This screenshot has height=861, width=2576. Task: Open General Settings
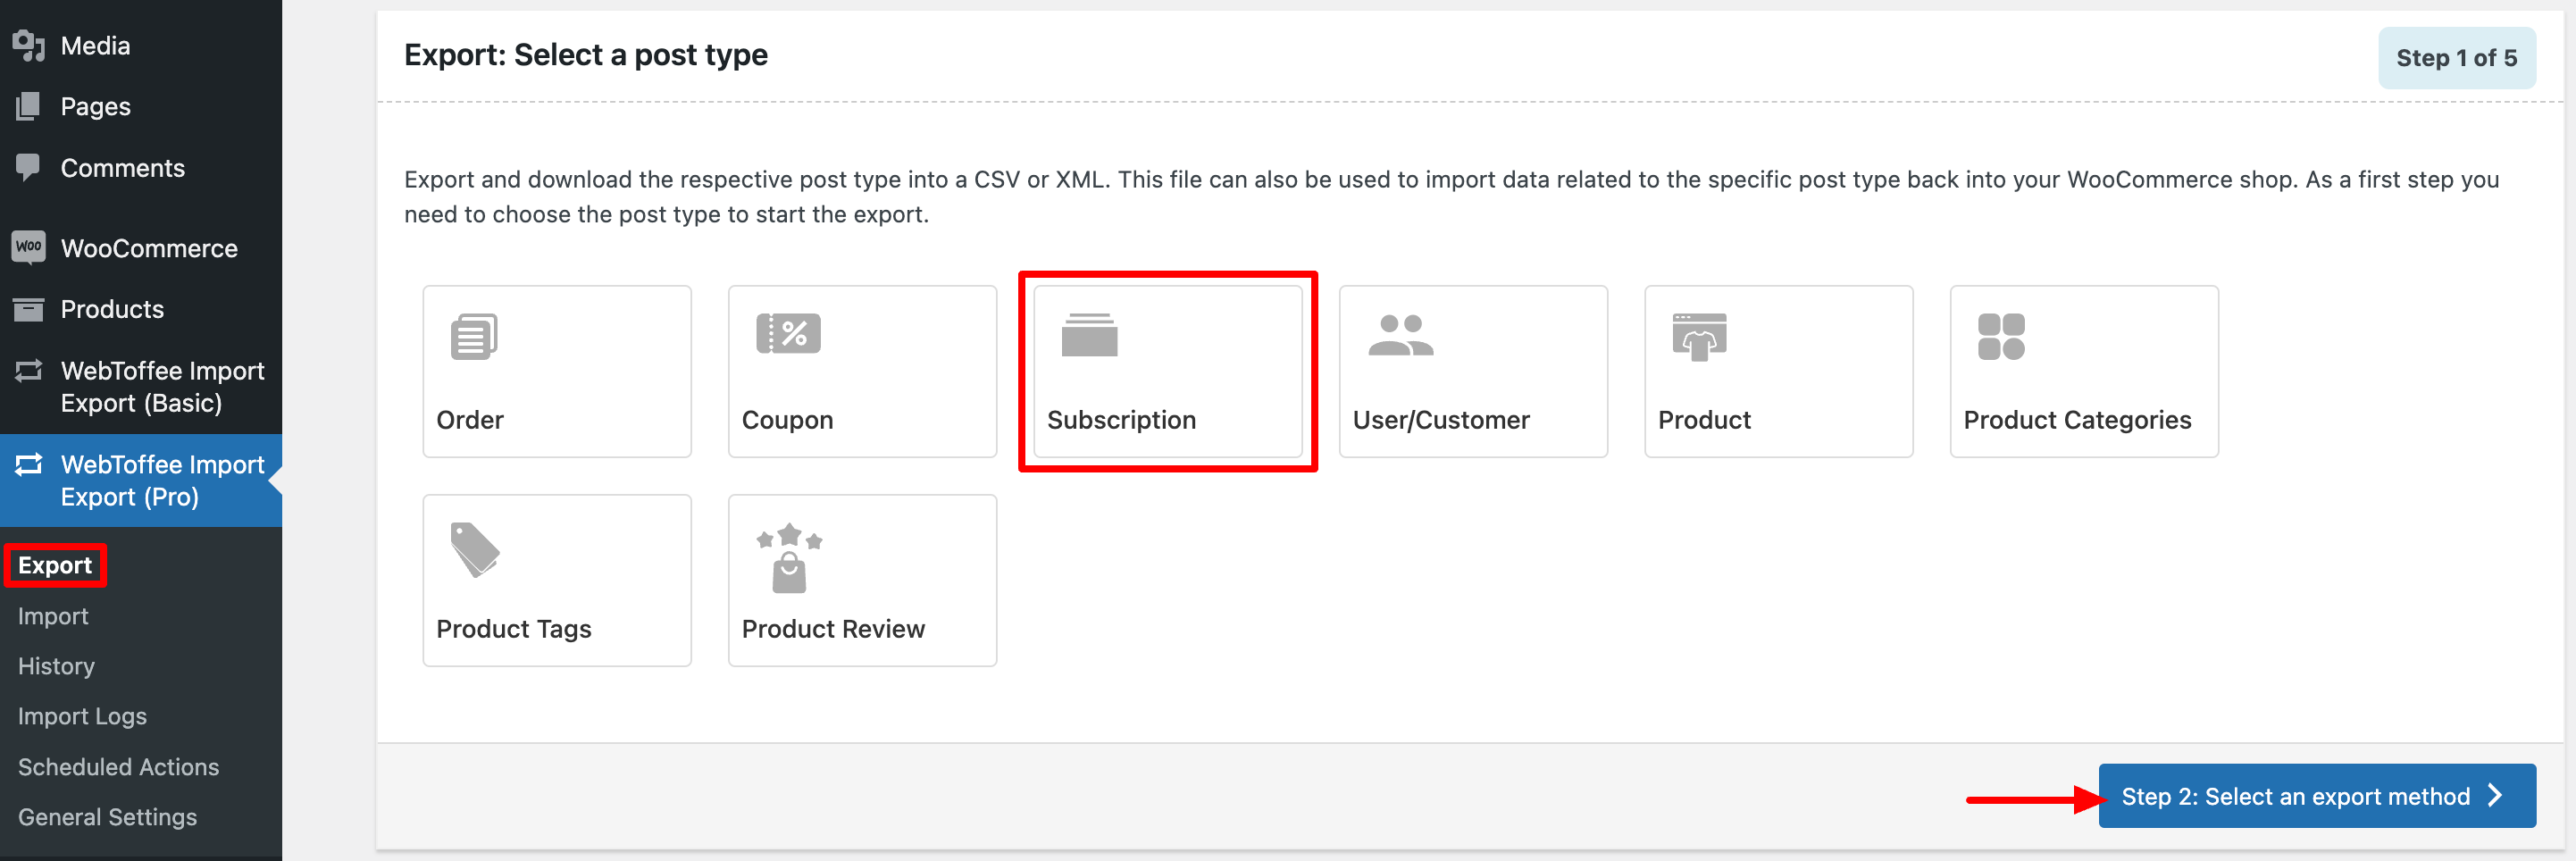click(106, 816)
